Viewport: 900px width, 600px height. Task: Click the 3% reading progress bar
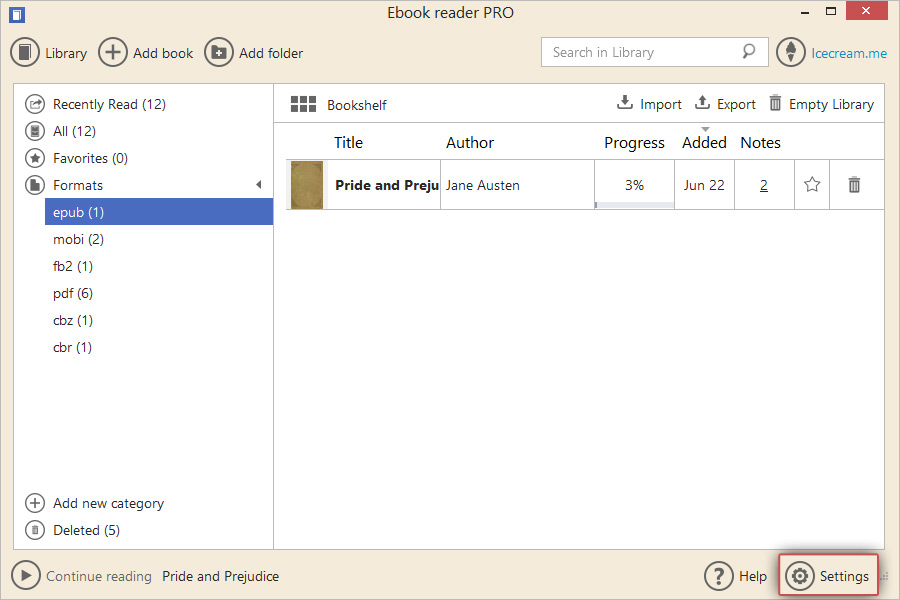click(634, 204)
